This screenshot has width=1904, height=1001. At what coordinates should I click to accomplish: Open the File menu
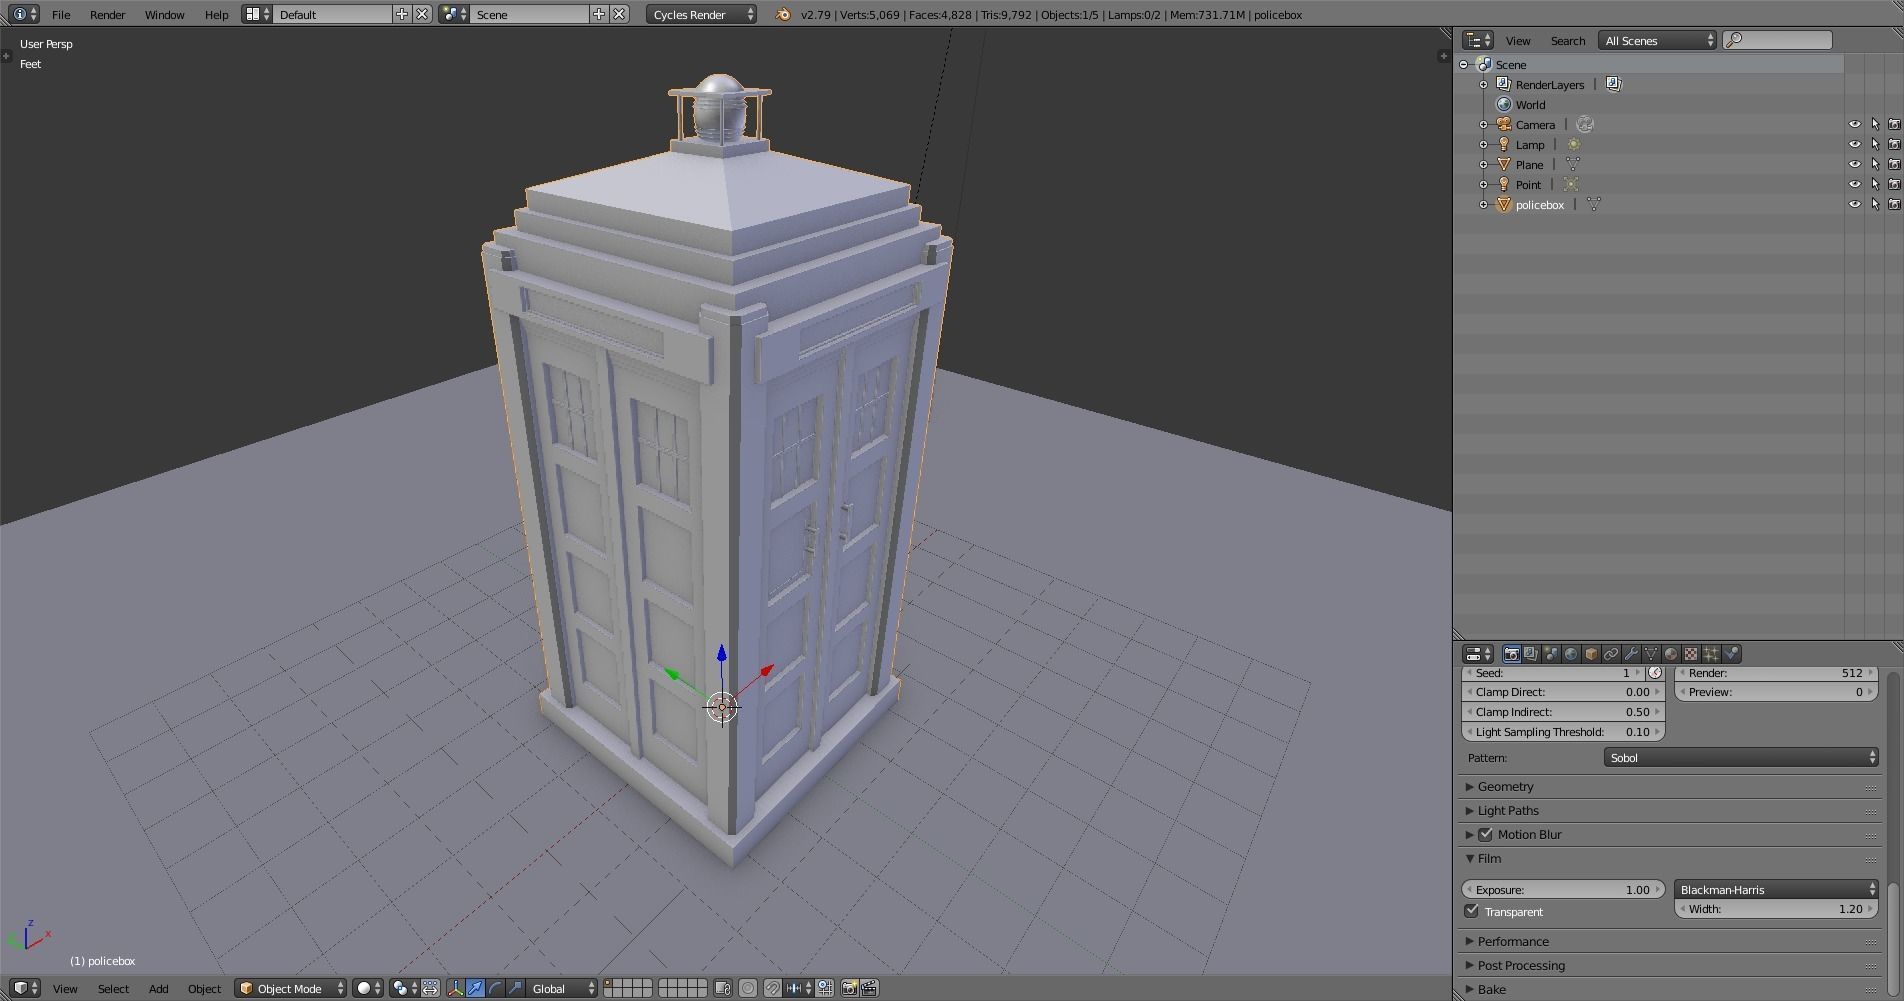coord(61,14)
